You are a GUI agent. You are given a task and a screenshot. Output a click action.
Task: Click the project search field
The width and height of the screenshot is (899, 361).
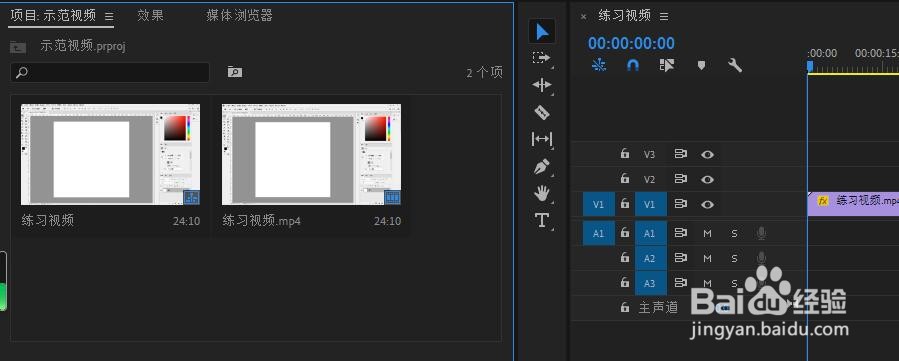(x=110, y=73)
